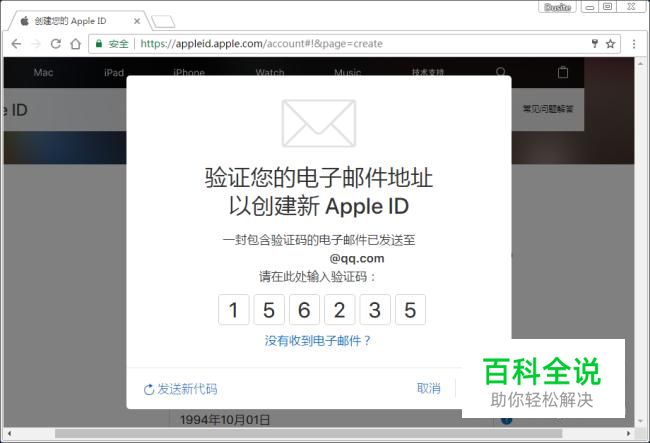Viewport: 650px width, 443px height.
Task: Click 取消 to cancel verification
Action: (429, 388)
